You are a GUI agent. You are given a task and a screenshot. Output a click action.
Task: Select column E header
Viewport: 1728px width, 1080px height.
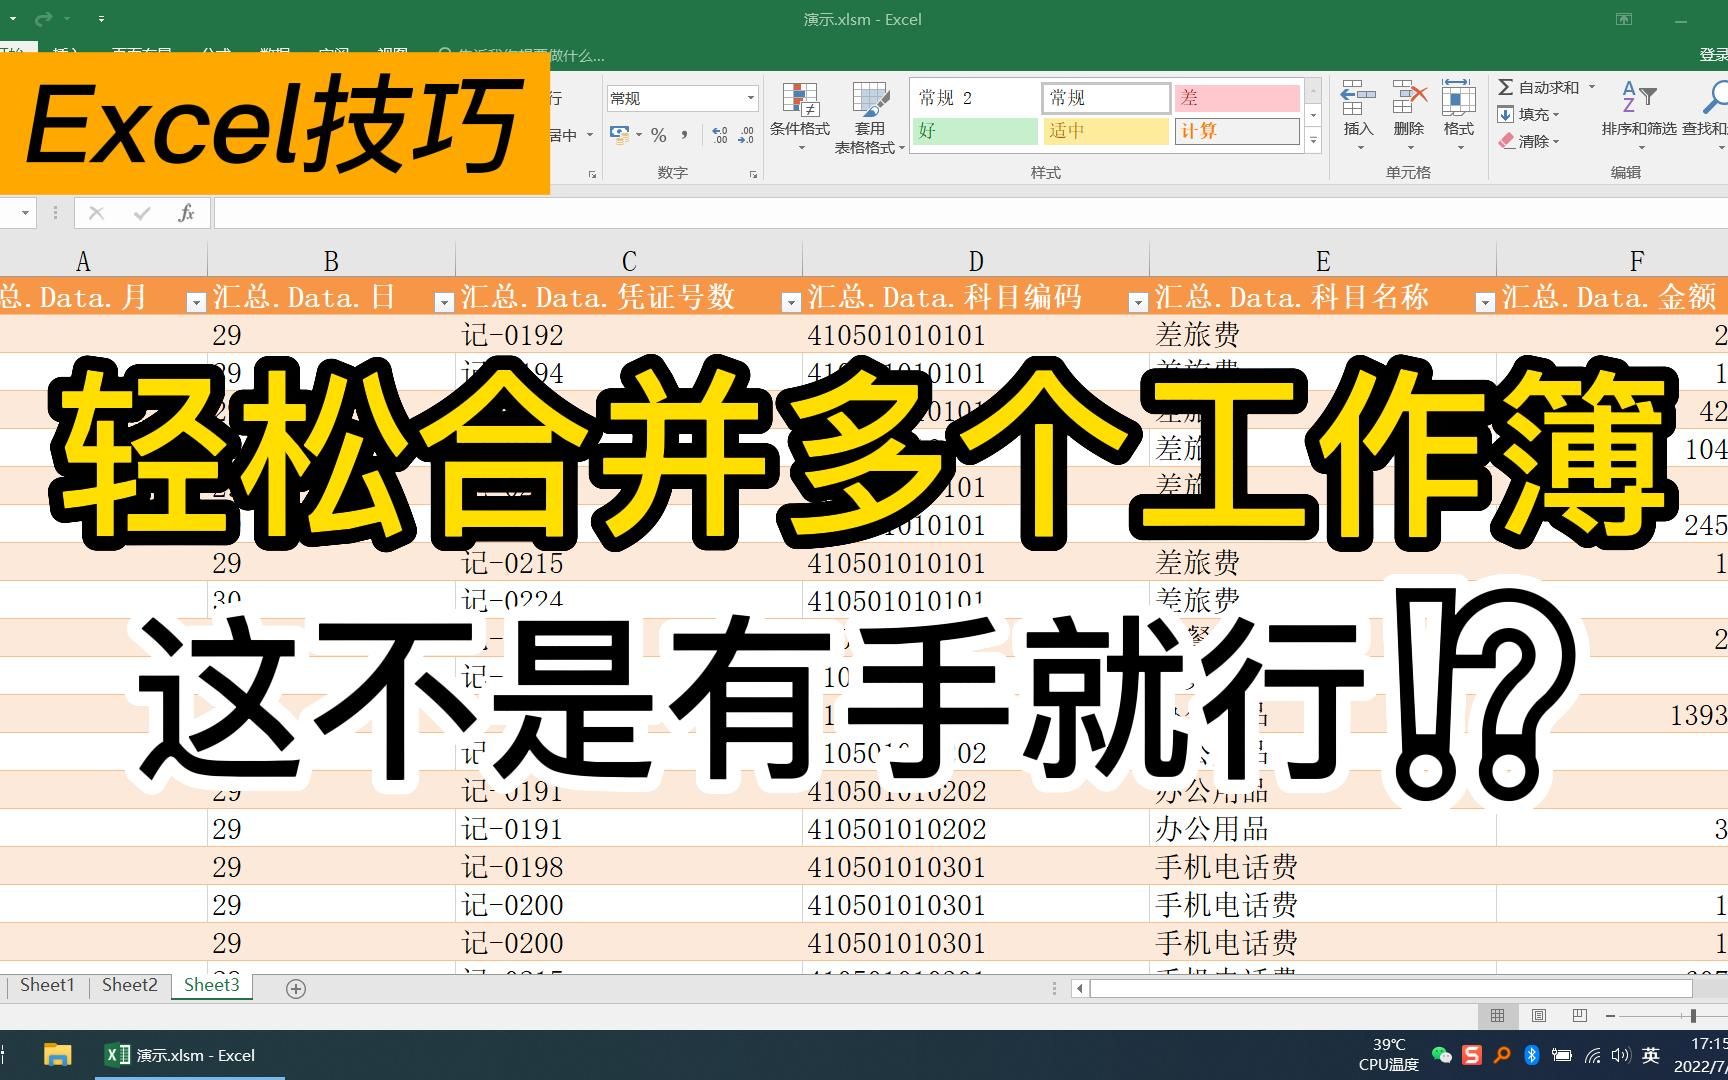[x=1323, y=261]
